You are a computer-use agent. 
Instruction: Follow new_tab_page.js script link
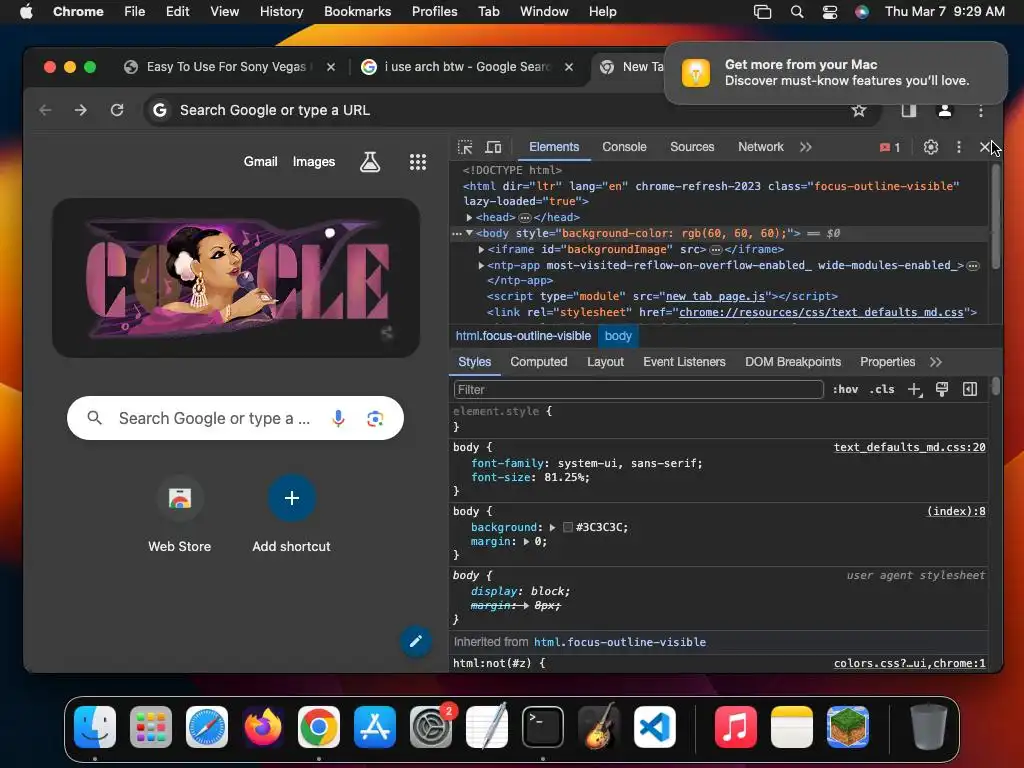tap(715, 296)
